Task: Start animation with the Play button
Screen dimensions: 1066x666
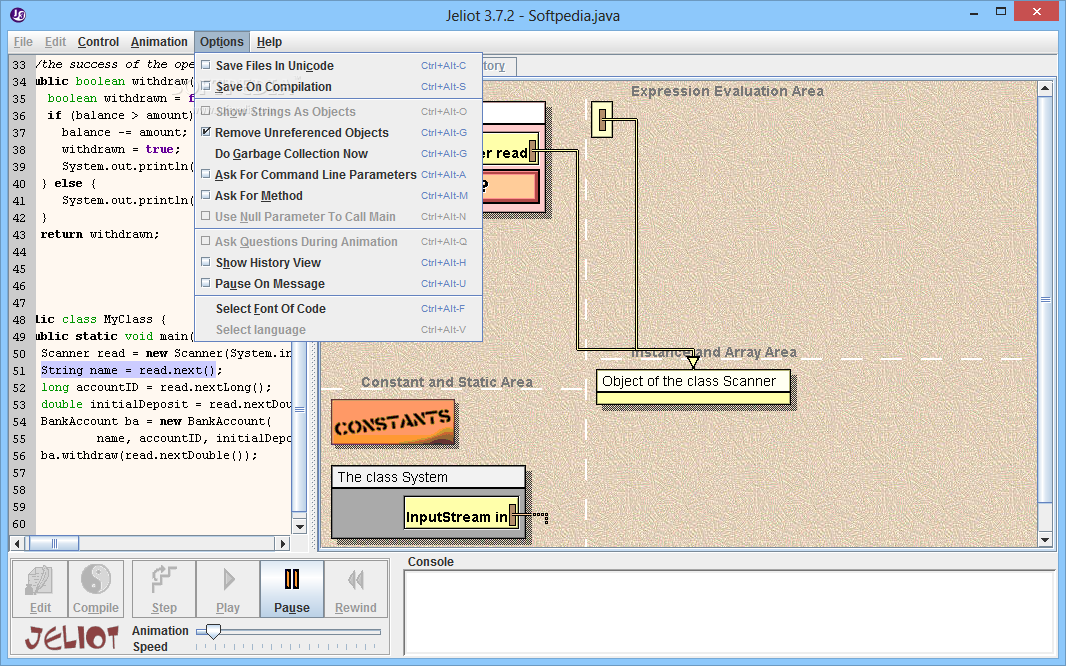Action: click(228, 589)
